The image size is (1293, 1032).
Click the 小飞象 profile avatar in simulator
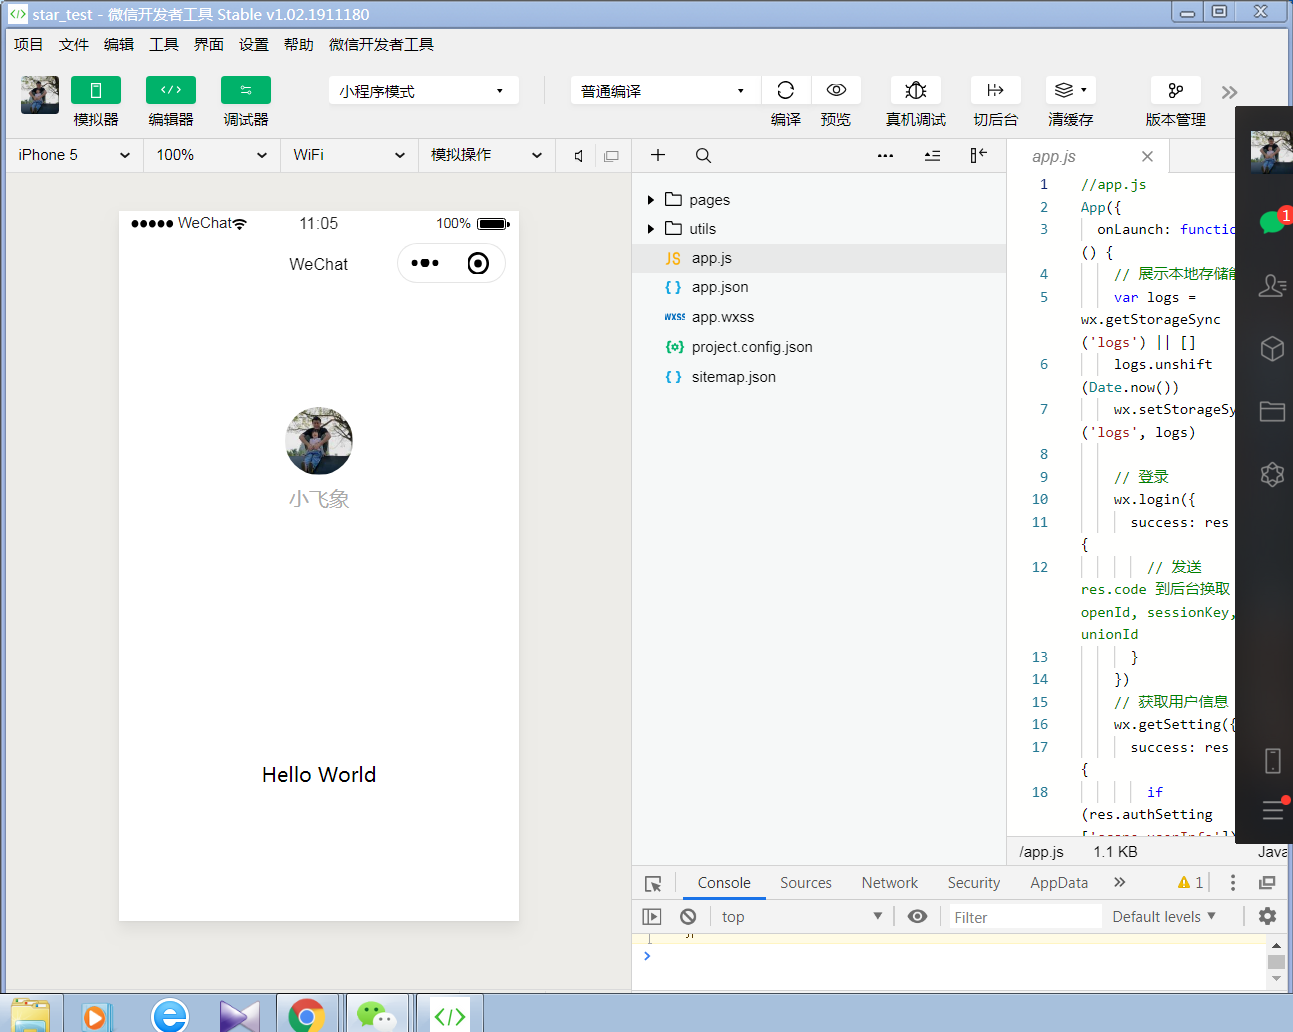tap(319, 440)
